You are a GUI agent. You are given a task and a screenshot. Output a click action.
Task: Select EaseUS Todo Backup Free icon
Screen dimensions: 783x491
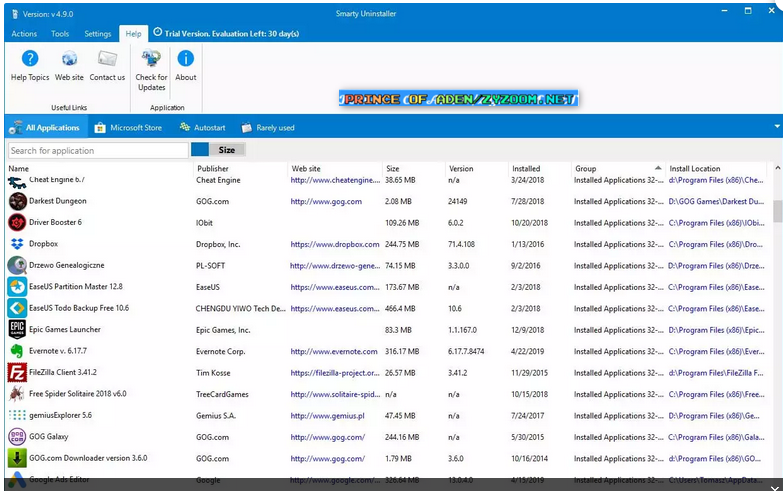(x=17, y=308)
